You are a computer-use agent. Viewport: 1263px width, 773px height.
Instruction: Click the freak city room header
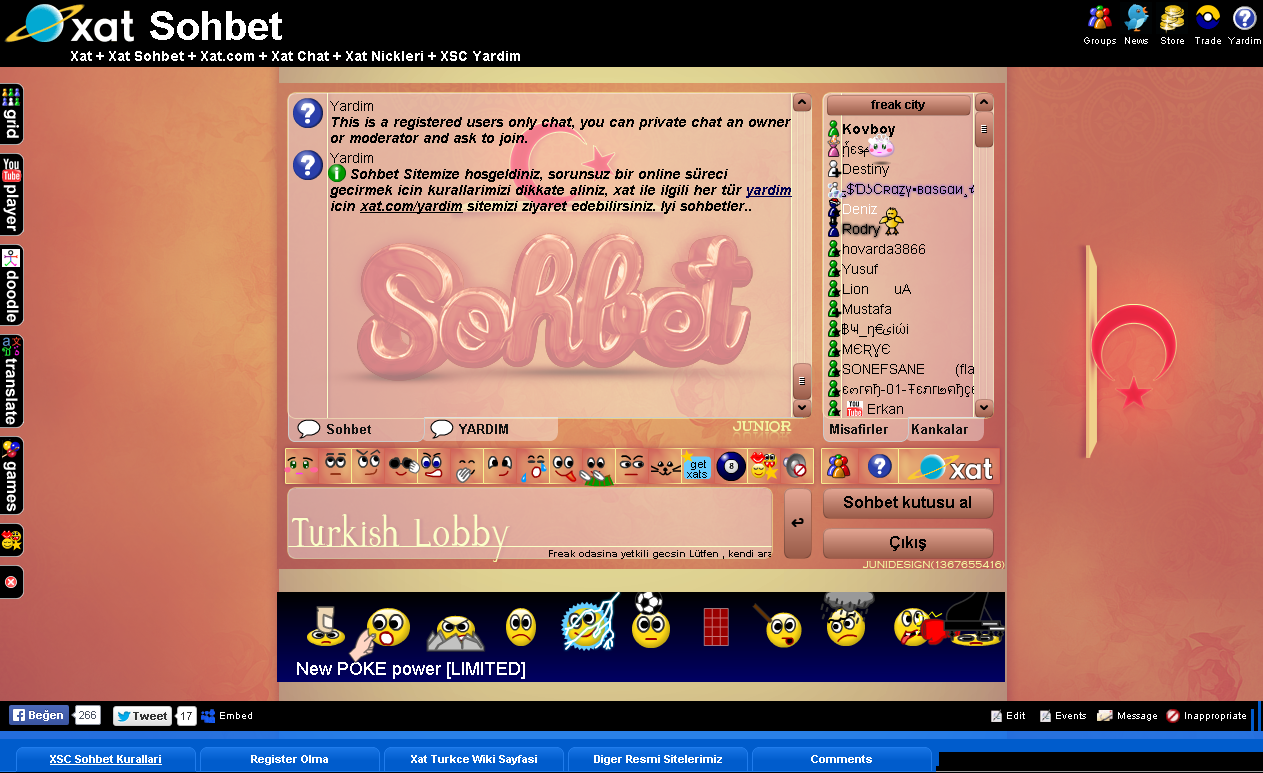[x=898, y=105]
